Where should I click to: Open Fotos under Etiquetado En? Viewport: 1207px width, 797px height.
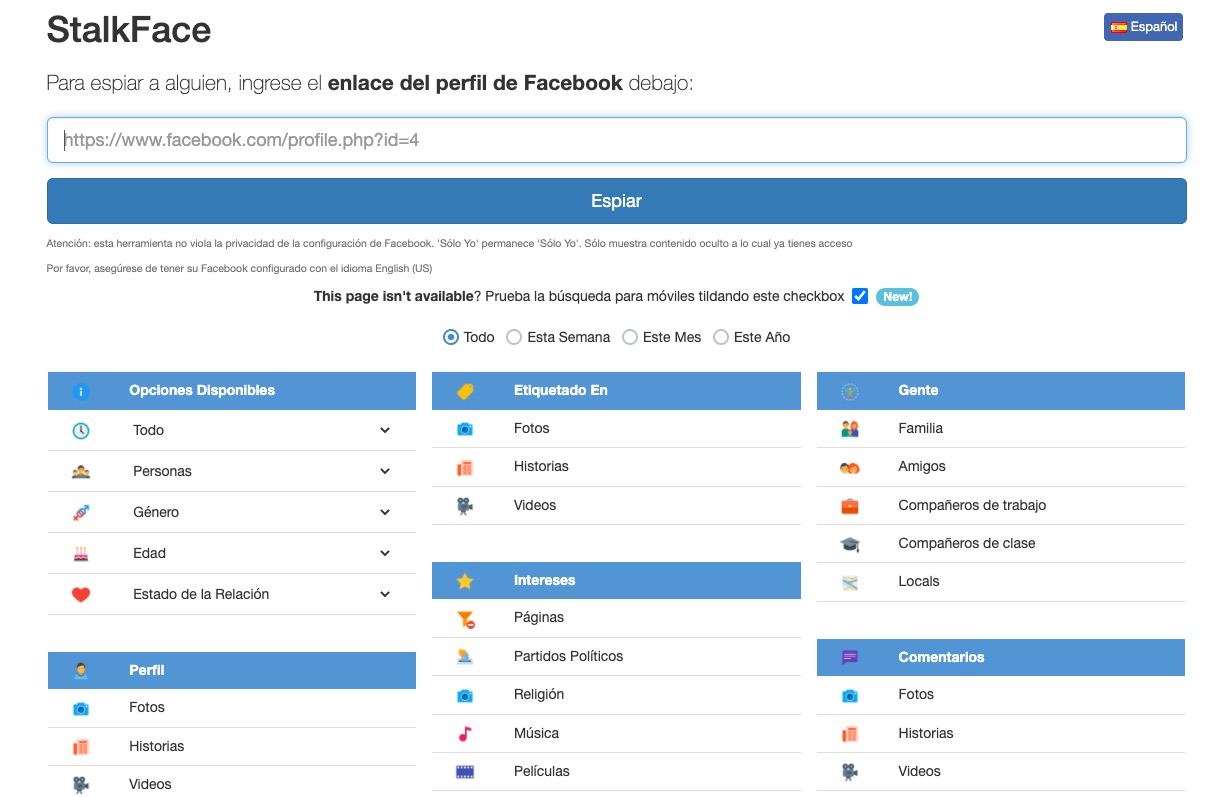coord(532,429)
